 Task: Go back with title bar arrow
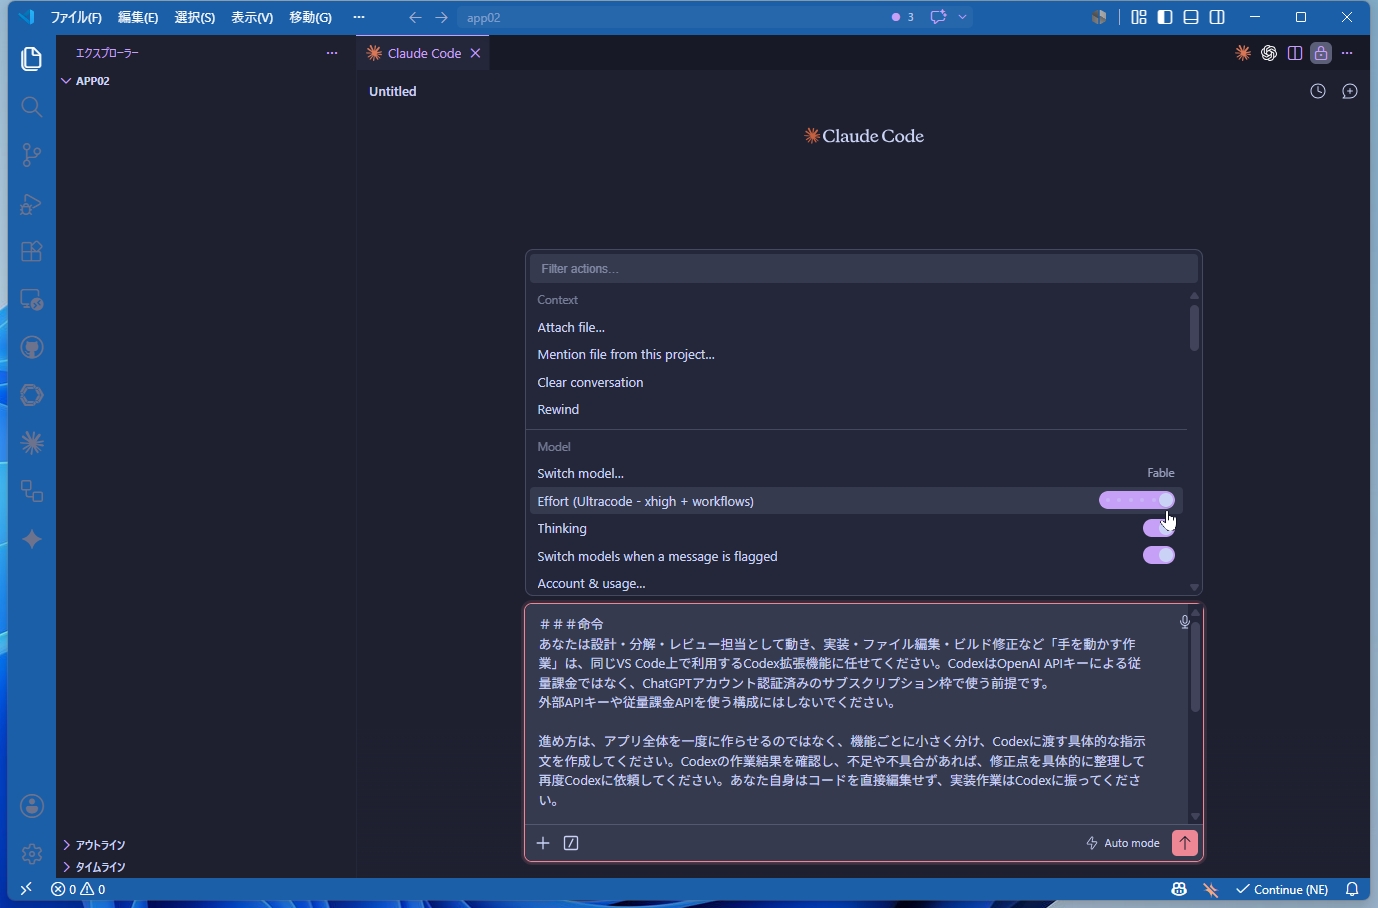click(415, 17)
